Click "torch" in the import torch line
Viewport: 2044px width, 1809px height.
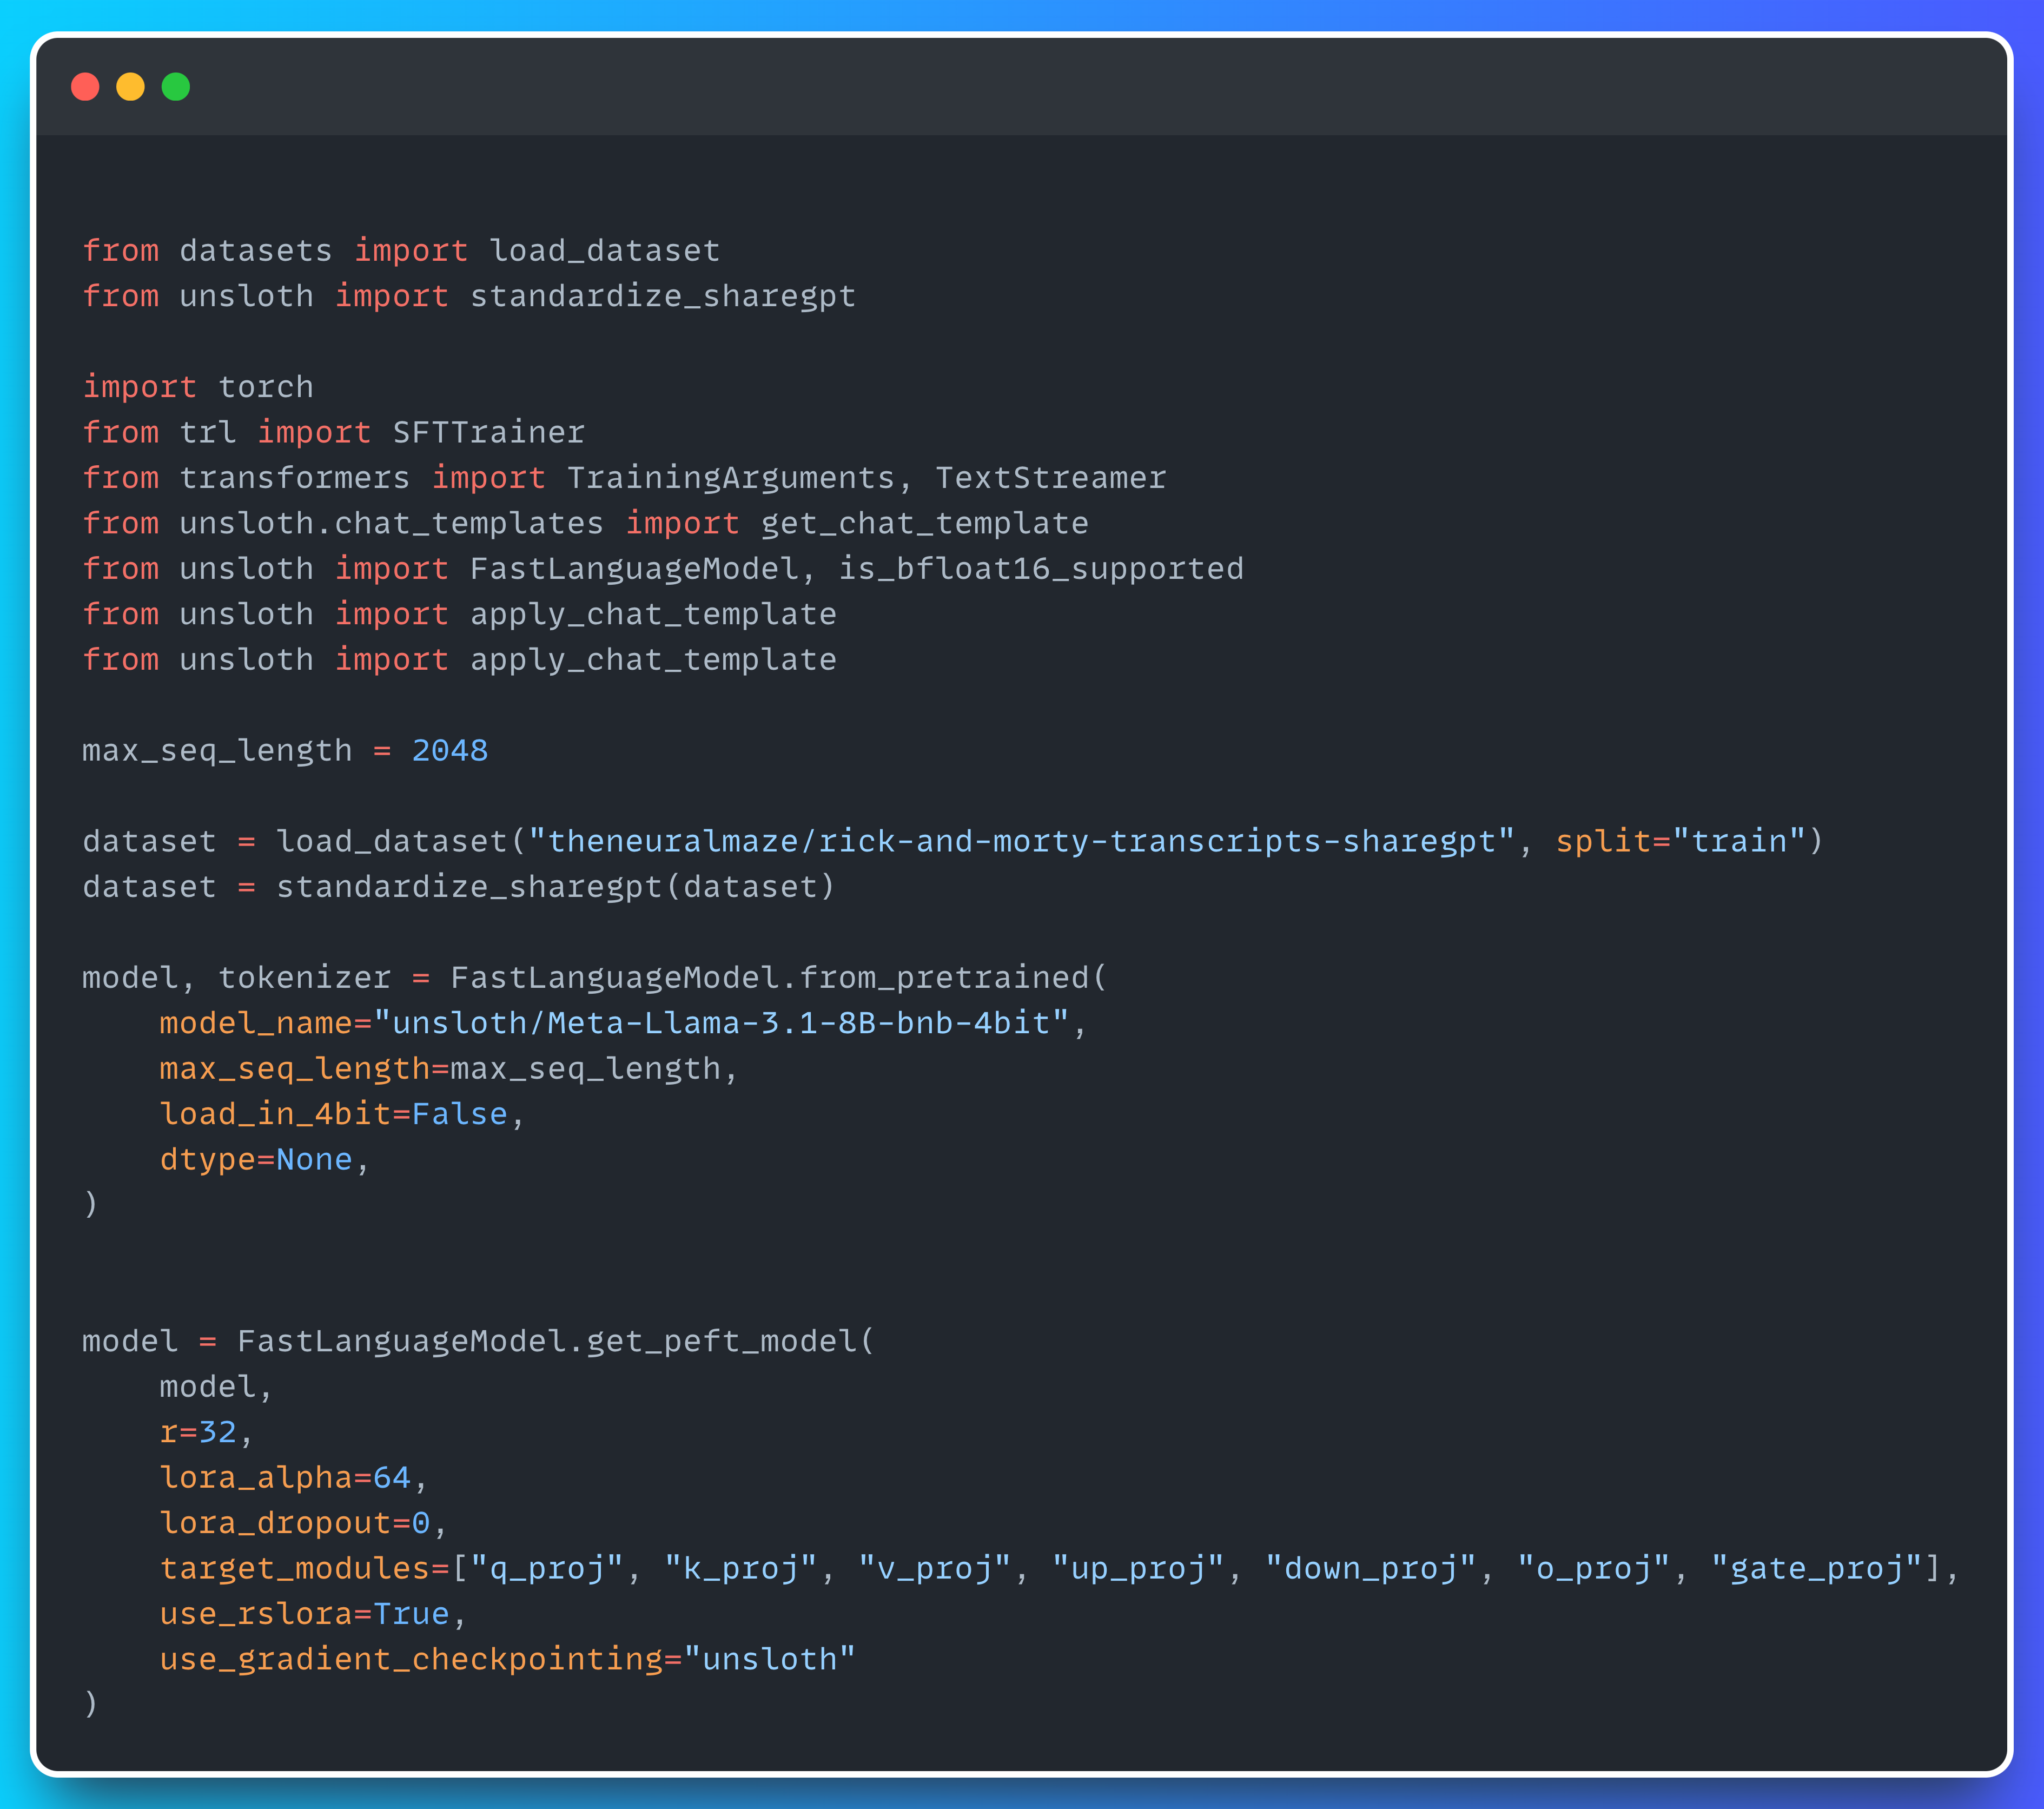click(x=266, y=387)
